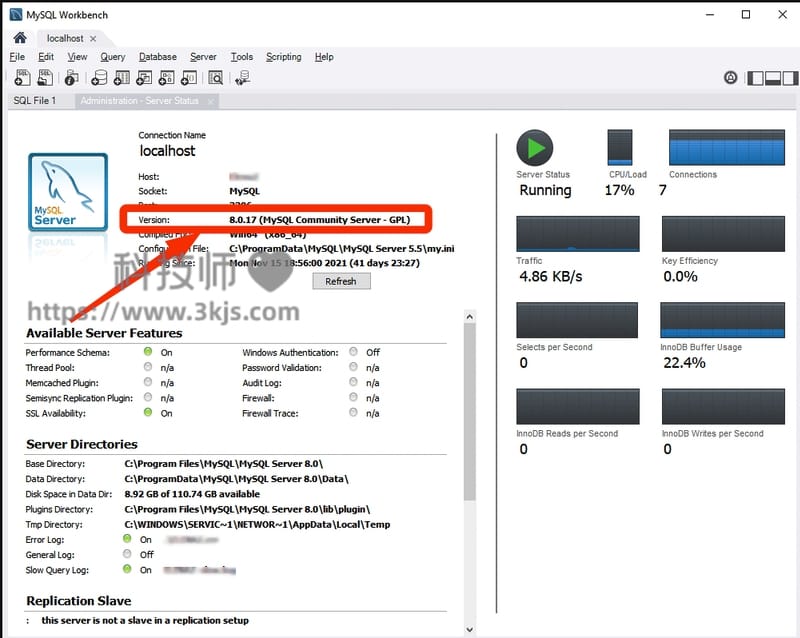
Task: Click the MySQL Server dolphin logo
Action: click(x=68, y=192)
